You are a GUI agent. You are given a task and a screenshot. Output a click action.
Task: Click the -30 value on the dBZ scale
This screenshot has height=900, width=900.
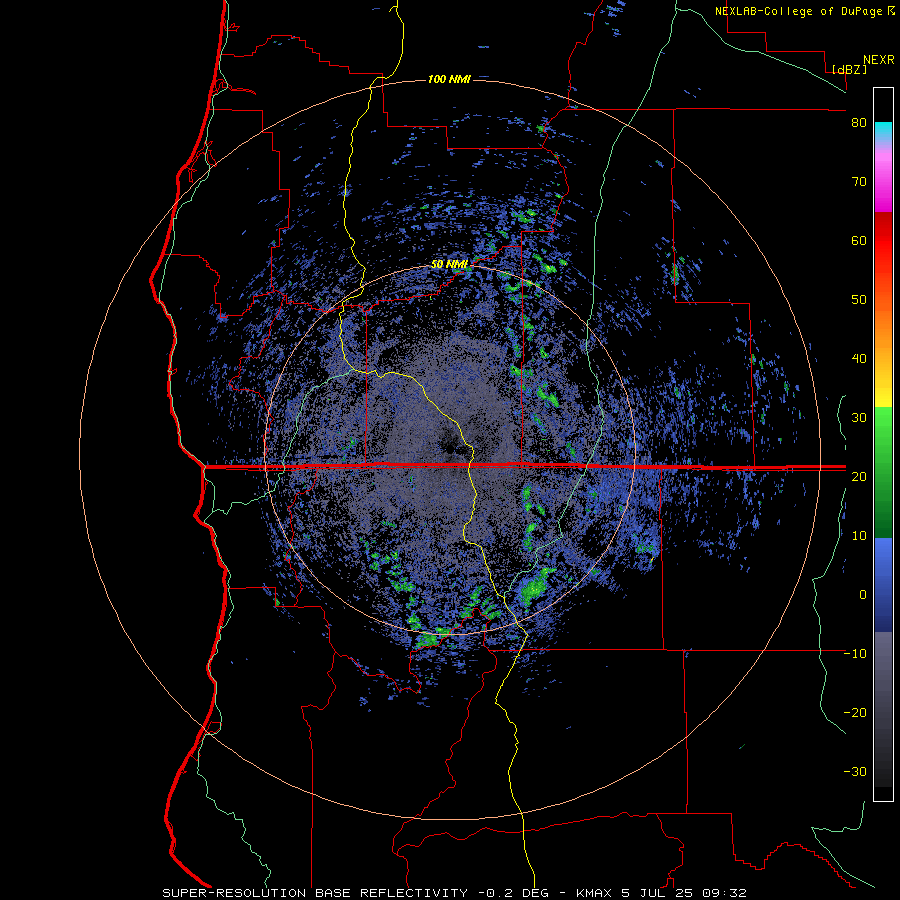(855, 772)
